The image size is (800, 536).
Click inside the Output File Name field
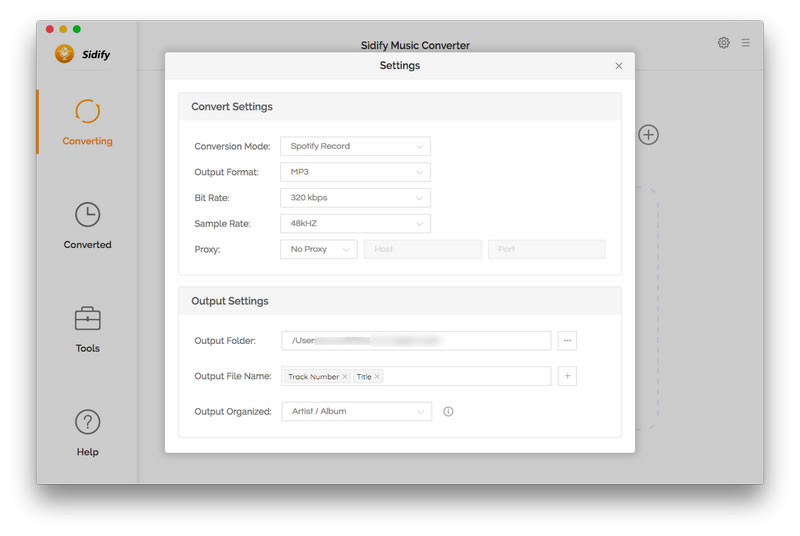(416, 376)
